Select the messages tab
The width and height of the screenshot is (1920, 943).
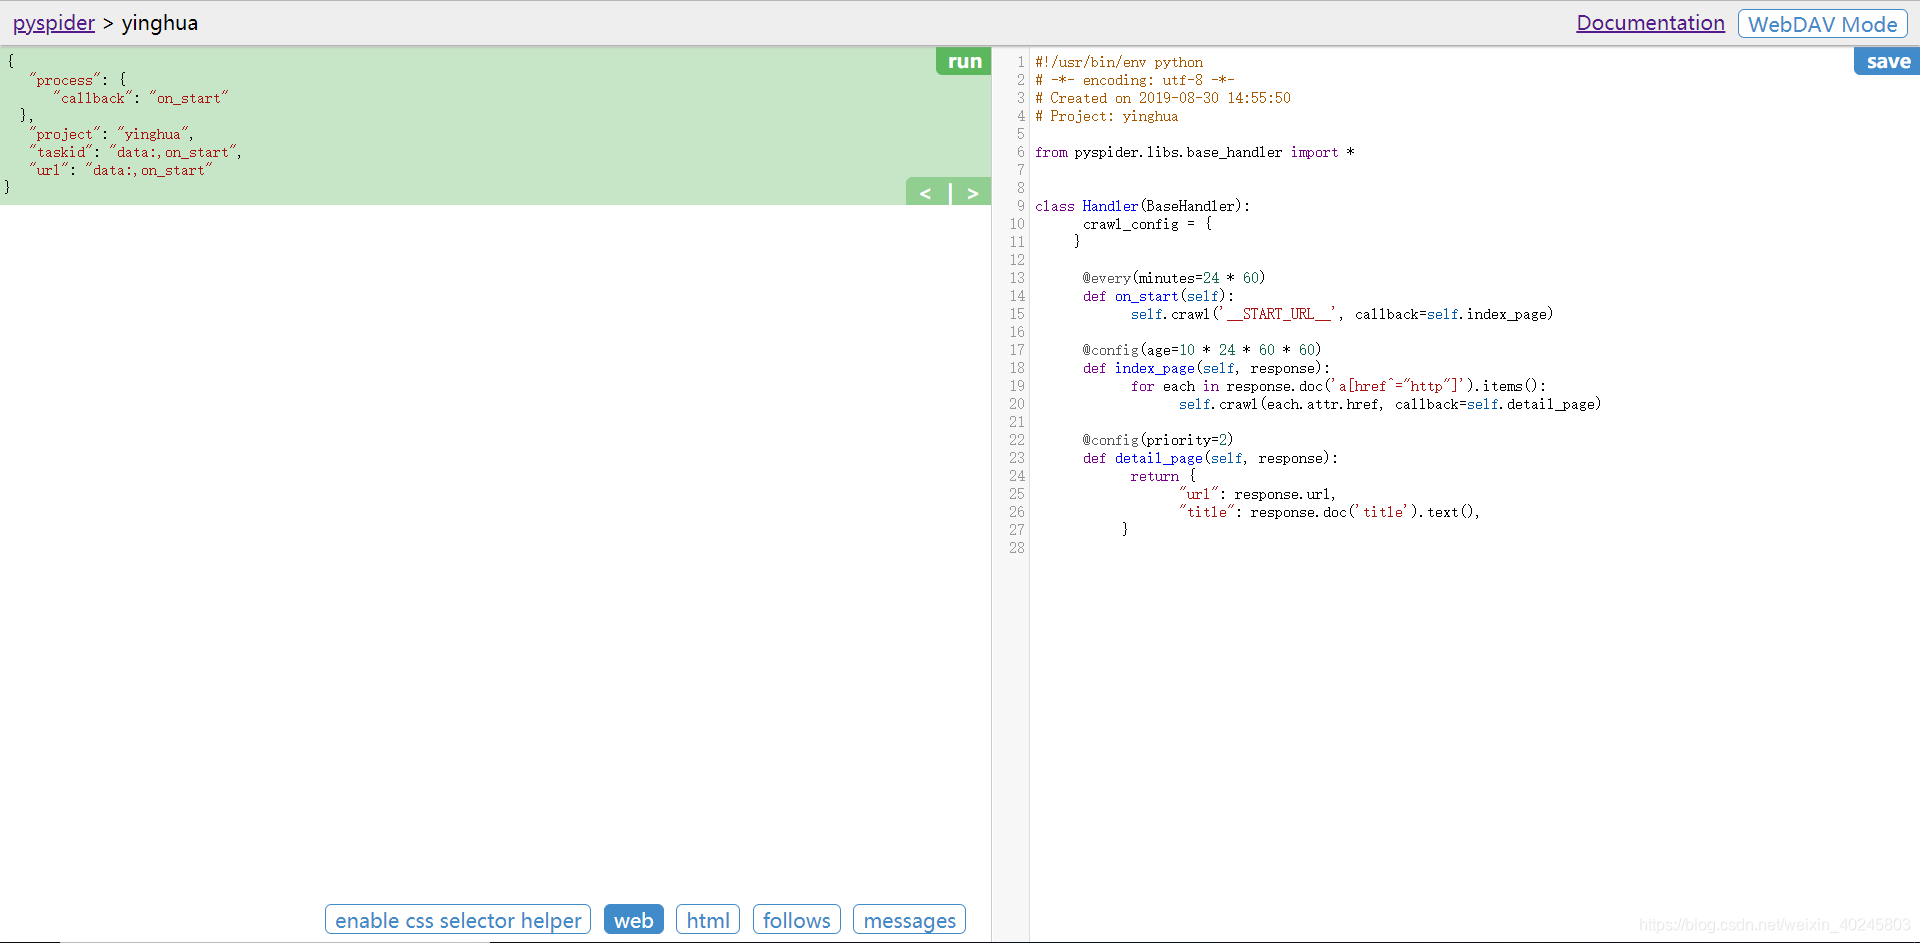coord(909,920)
